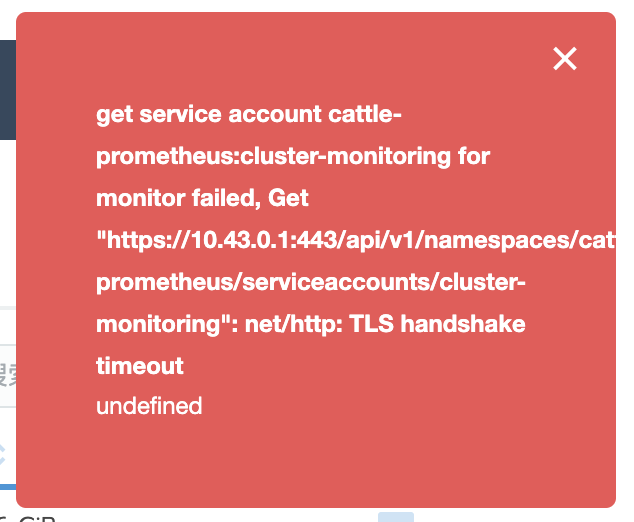
Task: Click the "GiB" label below the notification
Action: [x=38, y=517]
